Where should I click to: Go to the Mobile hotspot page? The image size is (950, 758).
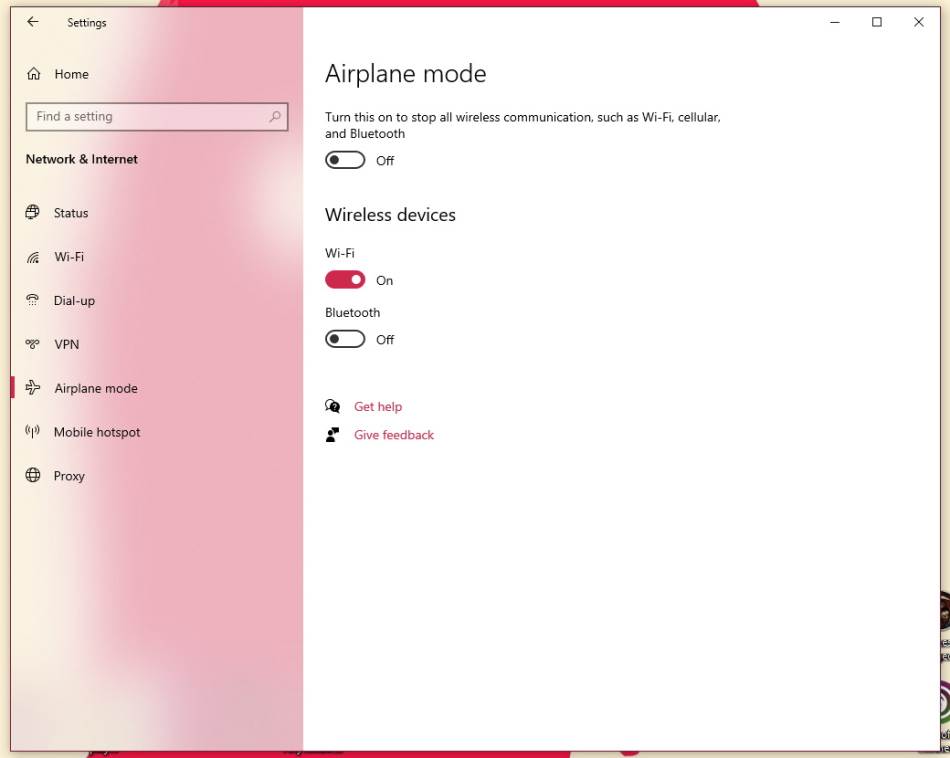(97, 432)
